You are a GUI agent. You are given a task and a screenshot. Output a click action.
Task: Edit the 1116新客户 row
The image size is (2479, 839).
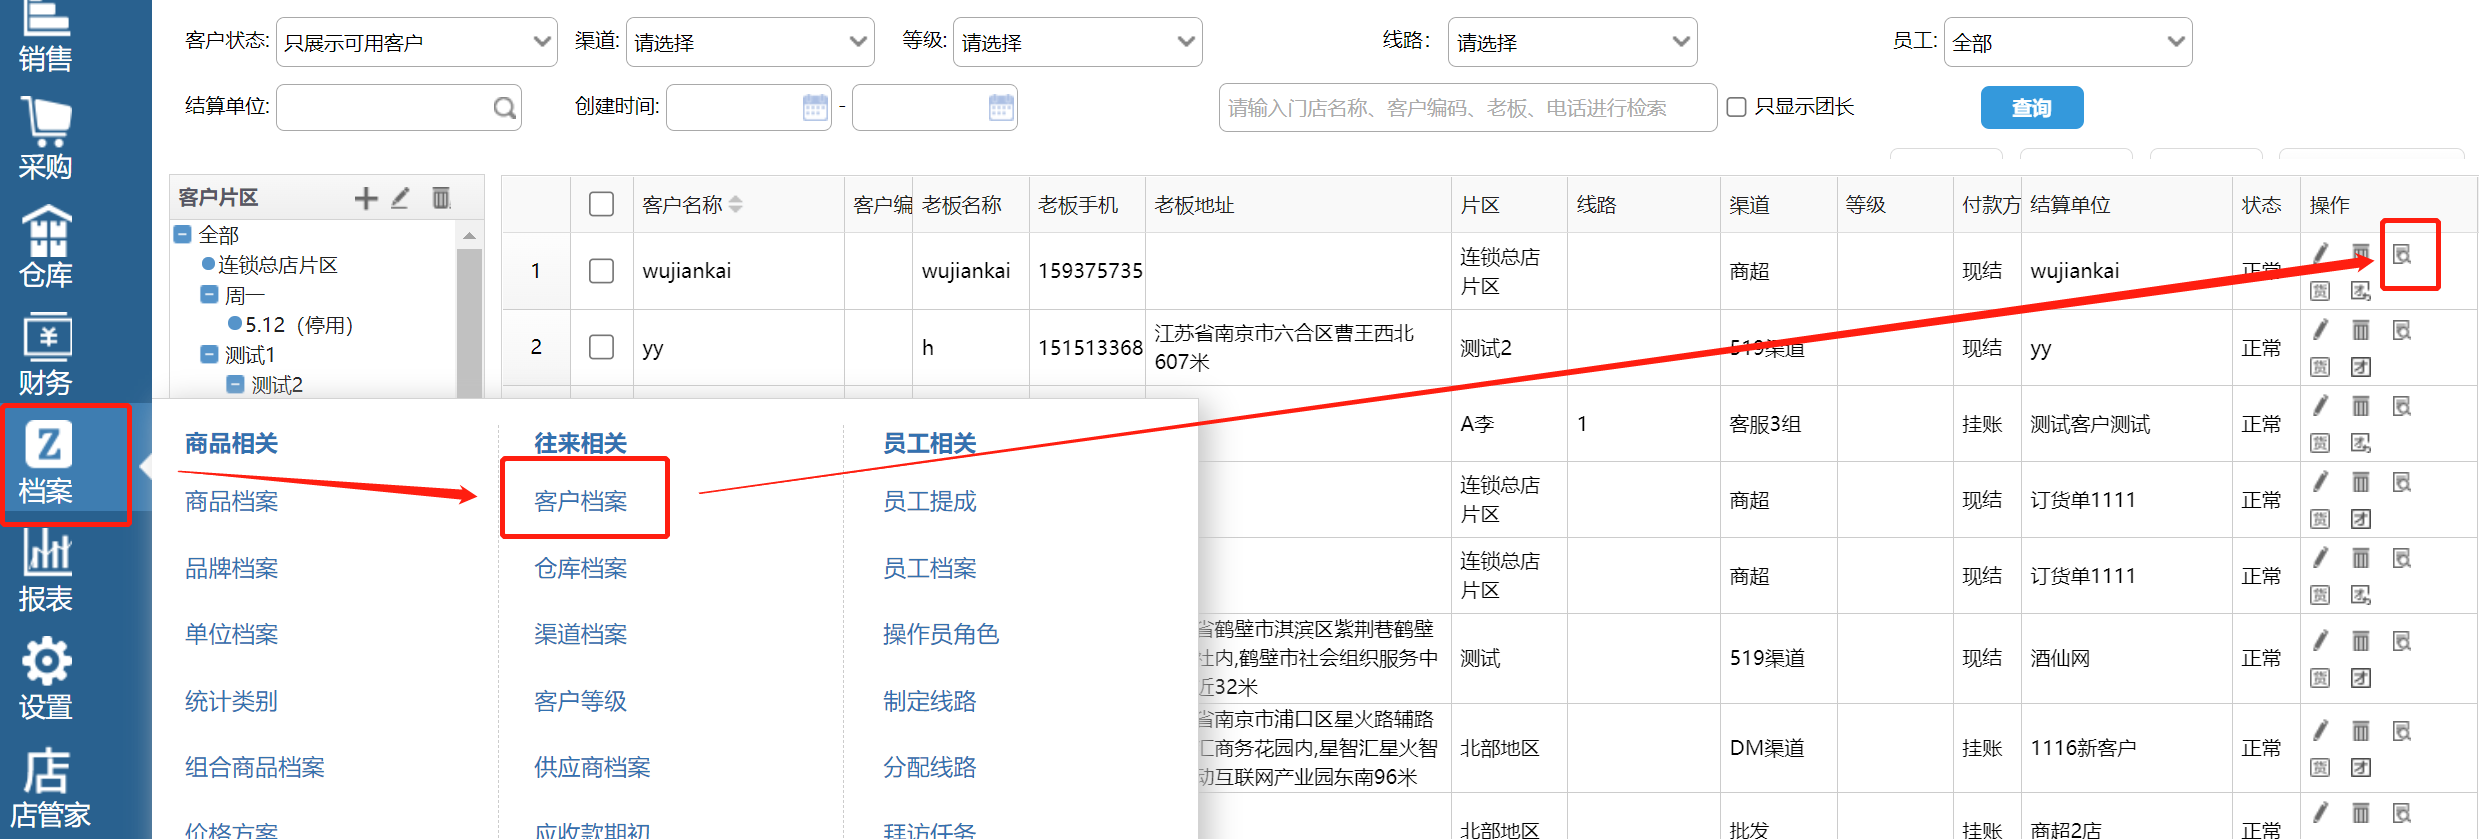[x=2321, y=730]
